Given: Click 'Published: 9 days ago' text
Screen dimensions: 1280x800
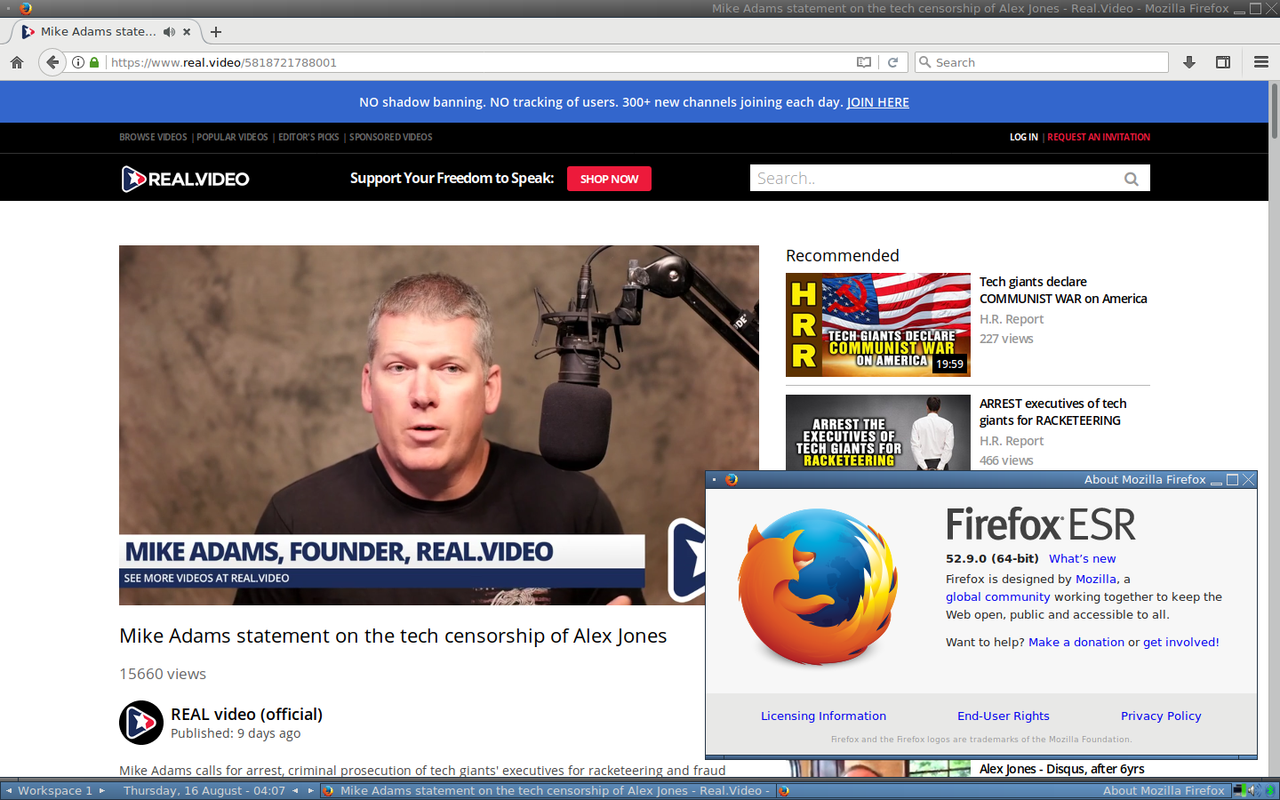Looking at the screenshot, I should [x=235, y=733].
